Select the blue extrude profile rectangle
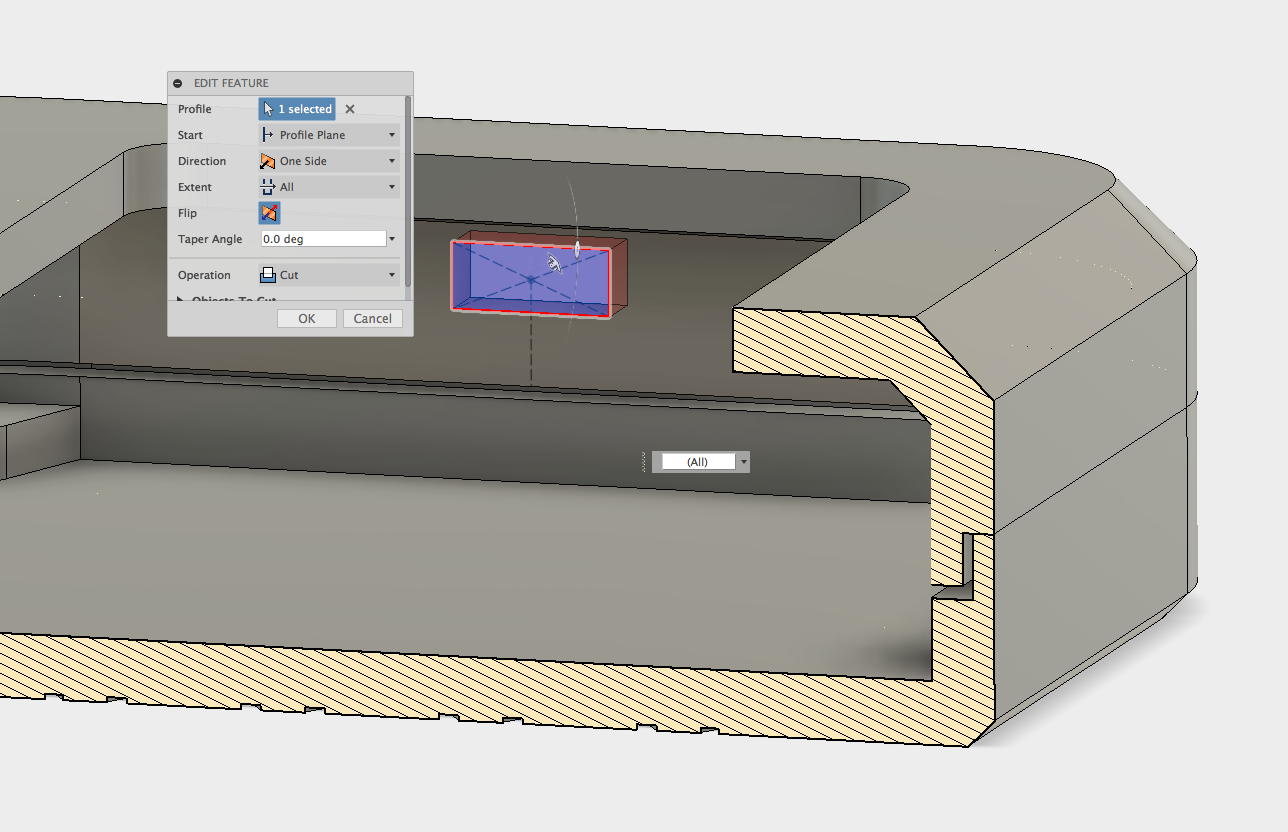This screenshot has height=832, width=1288. 529,279
